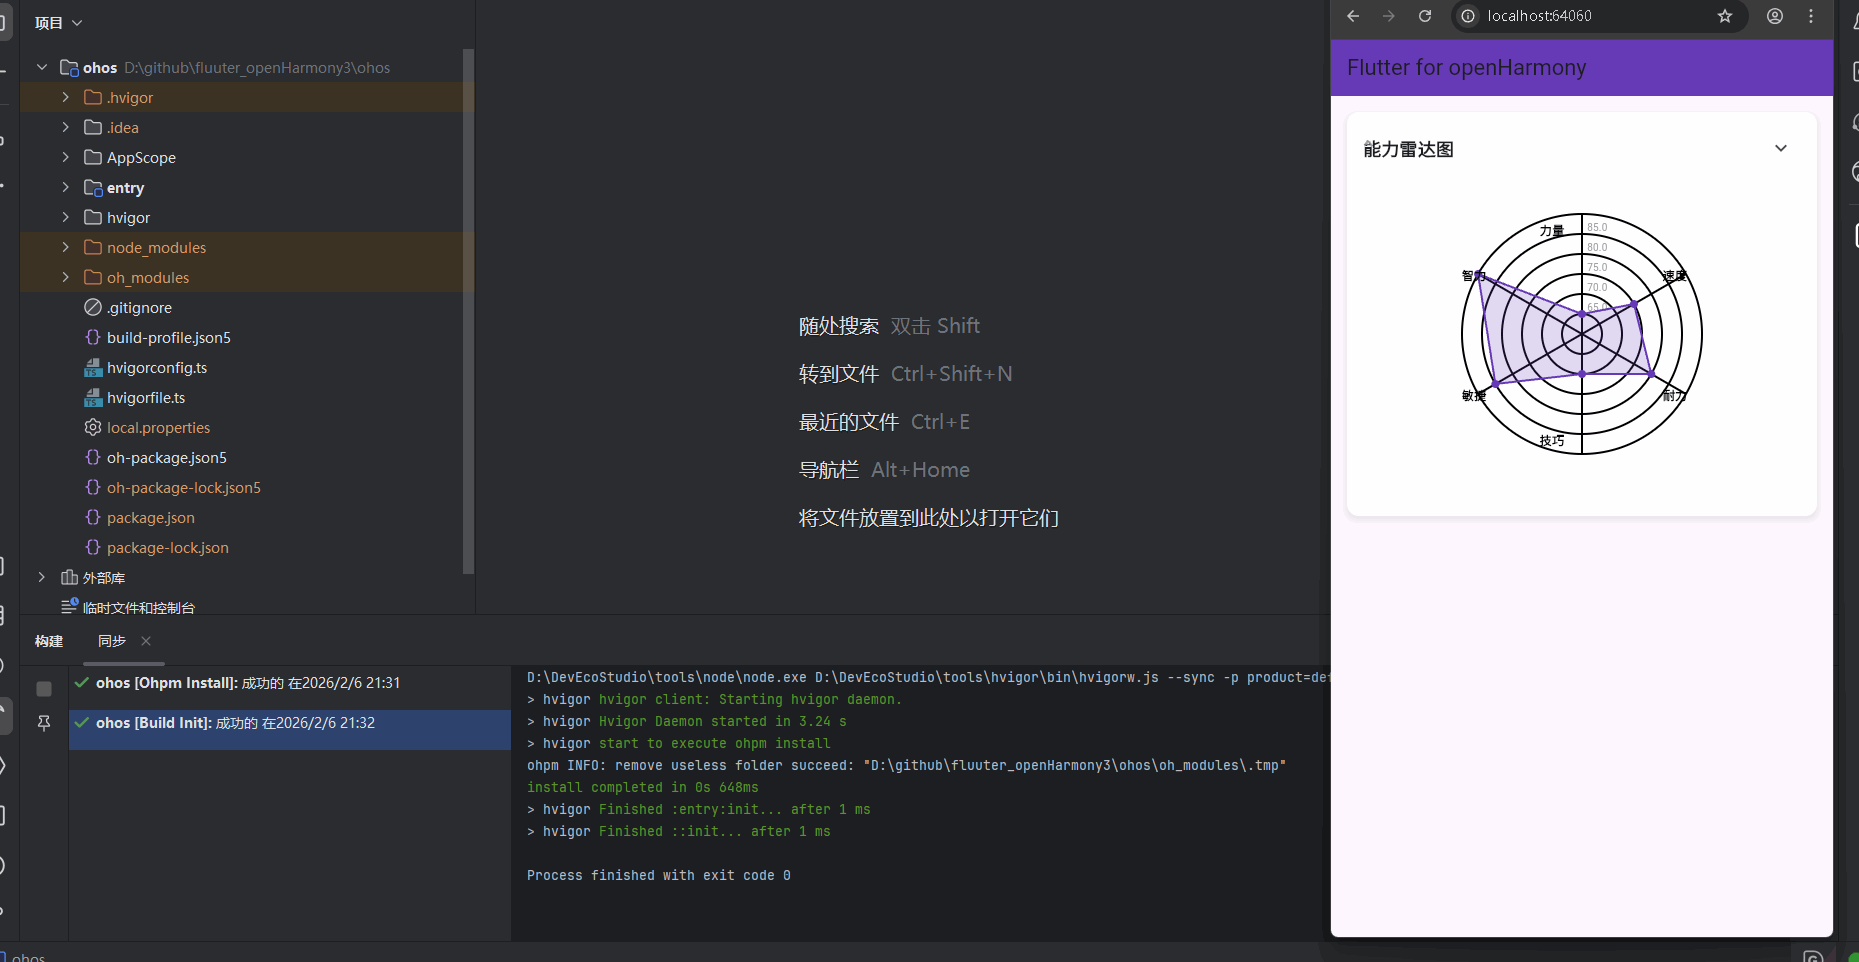1859x962 pixels.
Task: Reload the localhost browser page
Action: point(1425,16)
